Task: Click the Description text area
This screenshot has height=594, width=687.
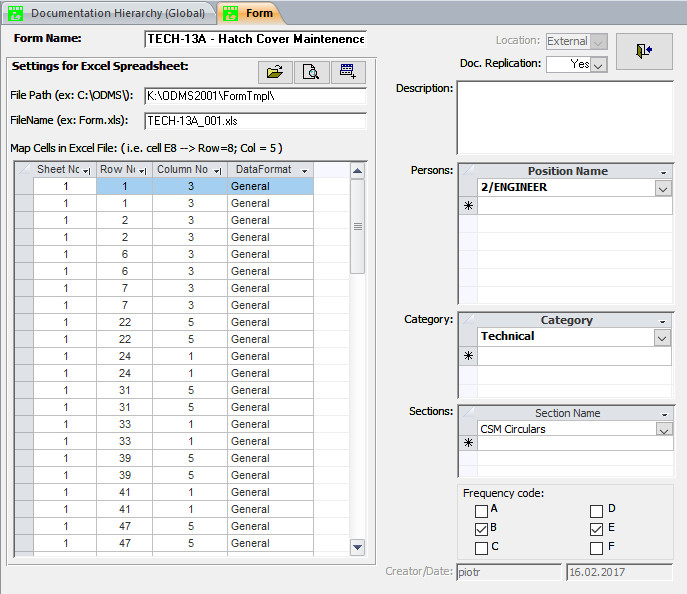Action: (565, 117)
